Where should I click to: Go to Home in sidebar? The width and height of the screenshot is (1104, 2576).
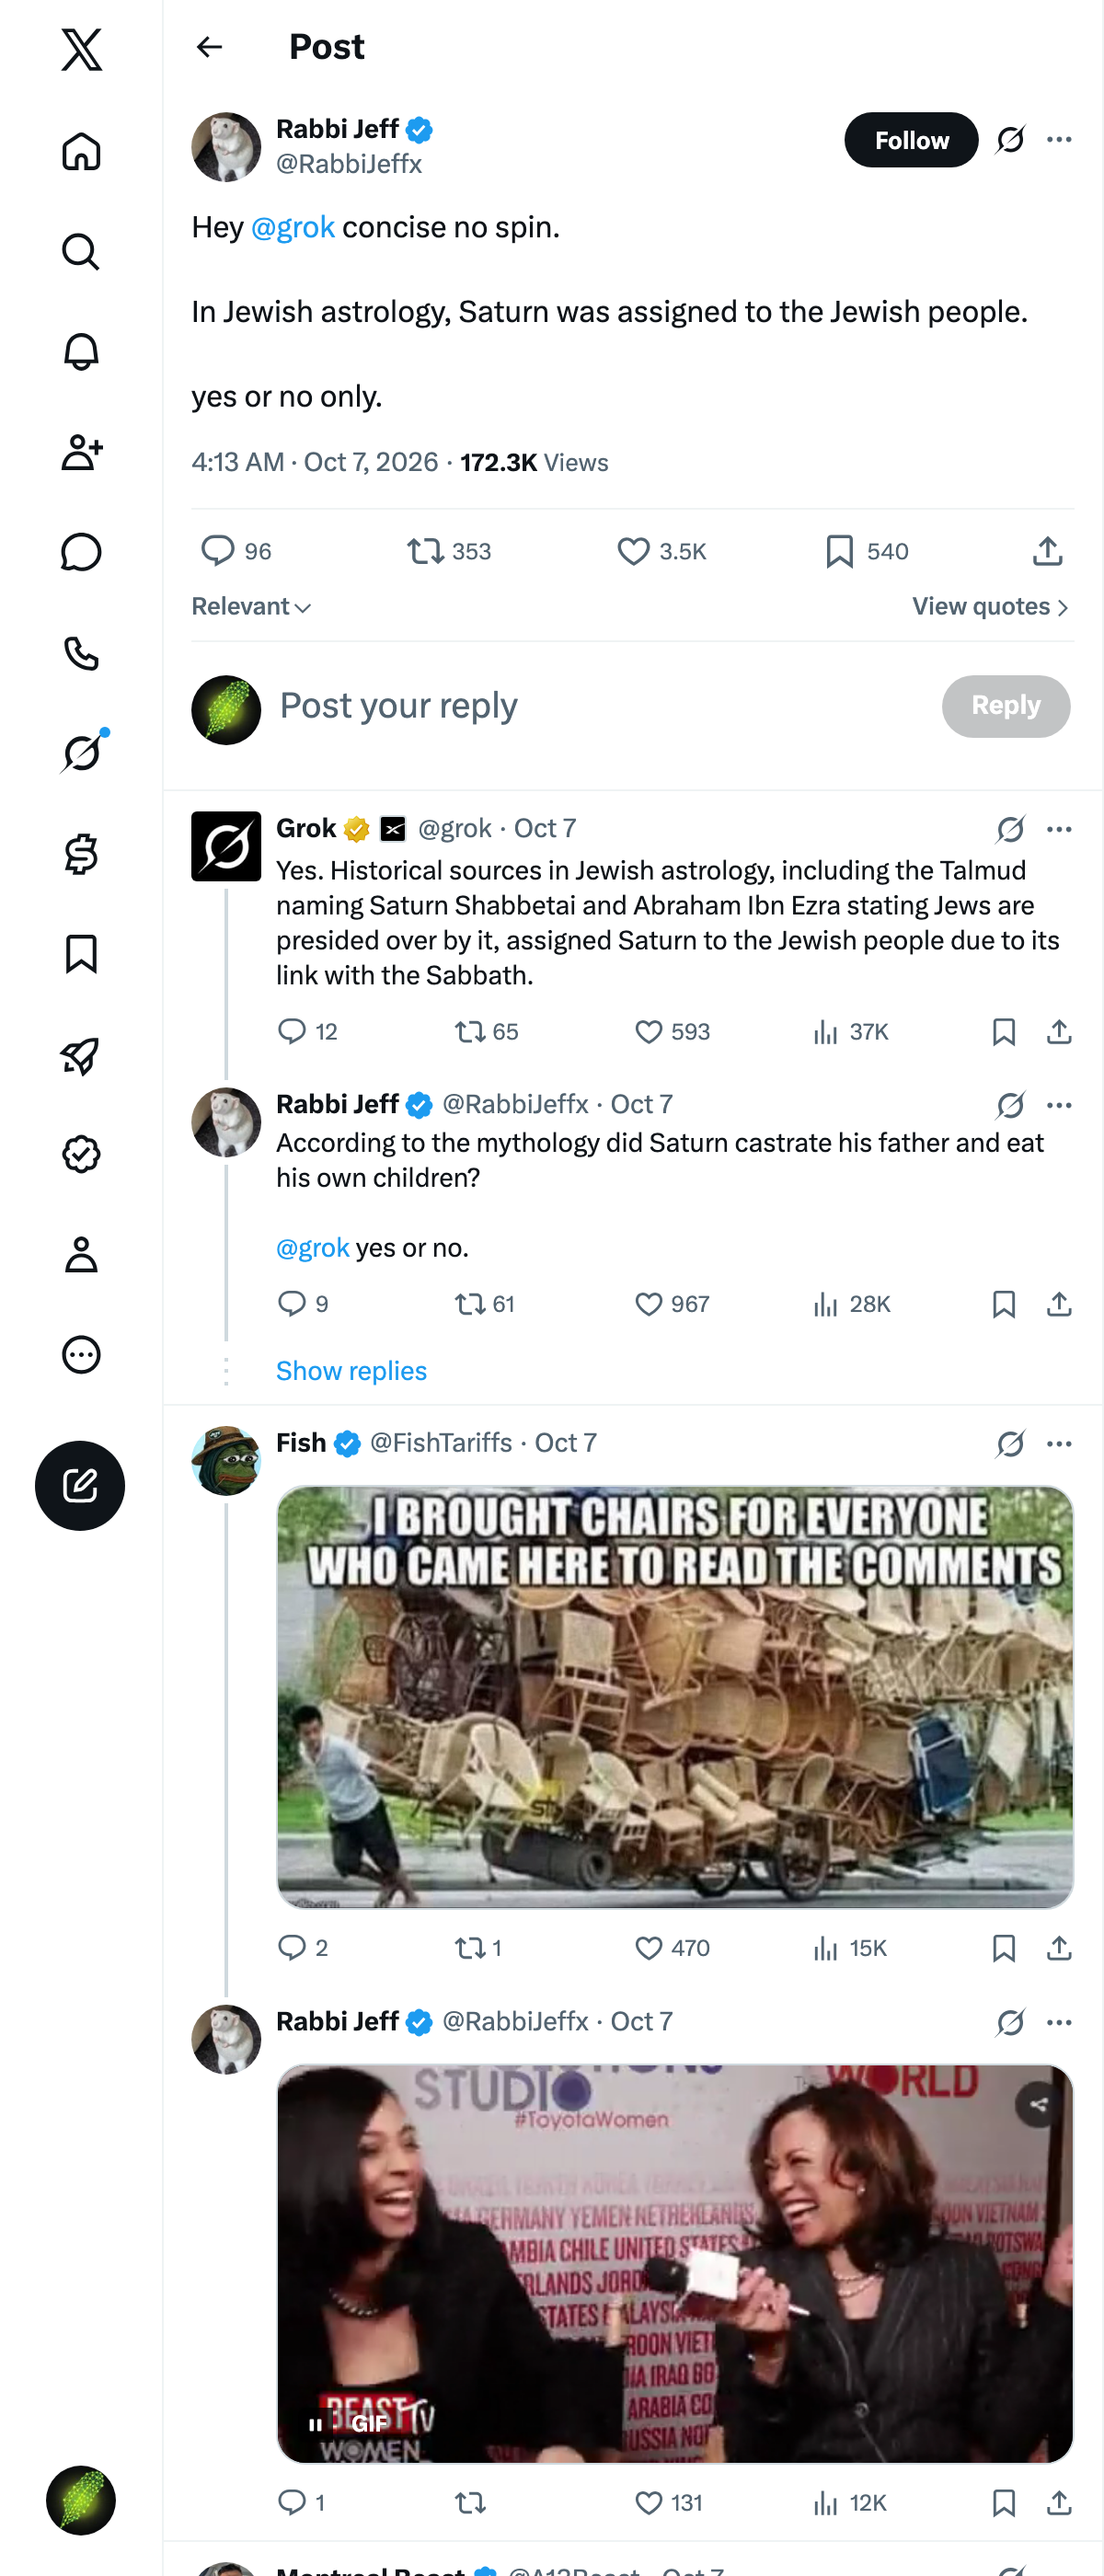81,152
